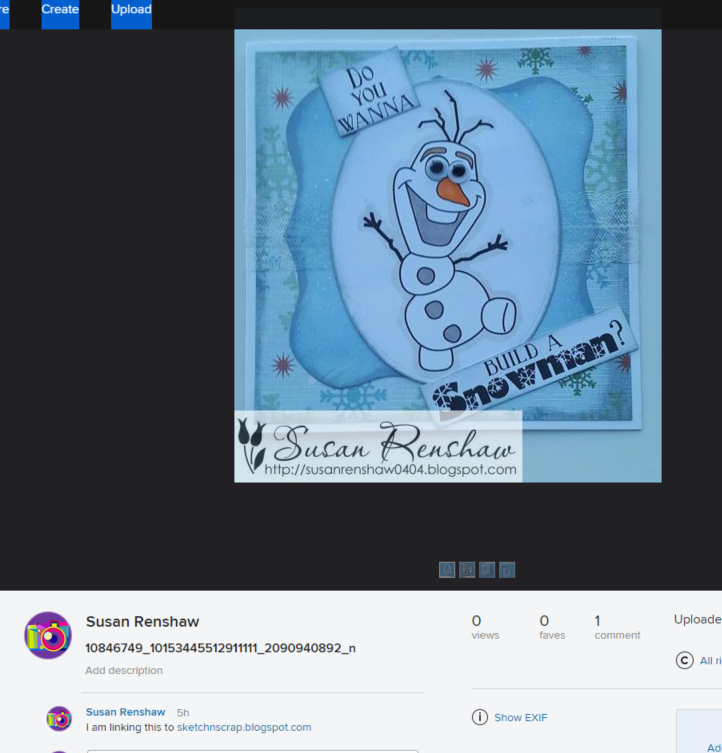This screenshot has width=722, height=753.
Task: Click the Add description field
Action: pos(124,670)
